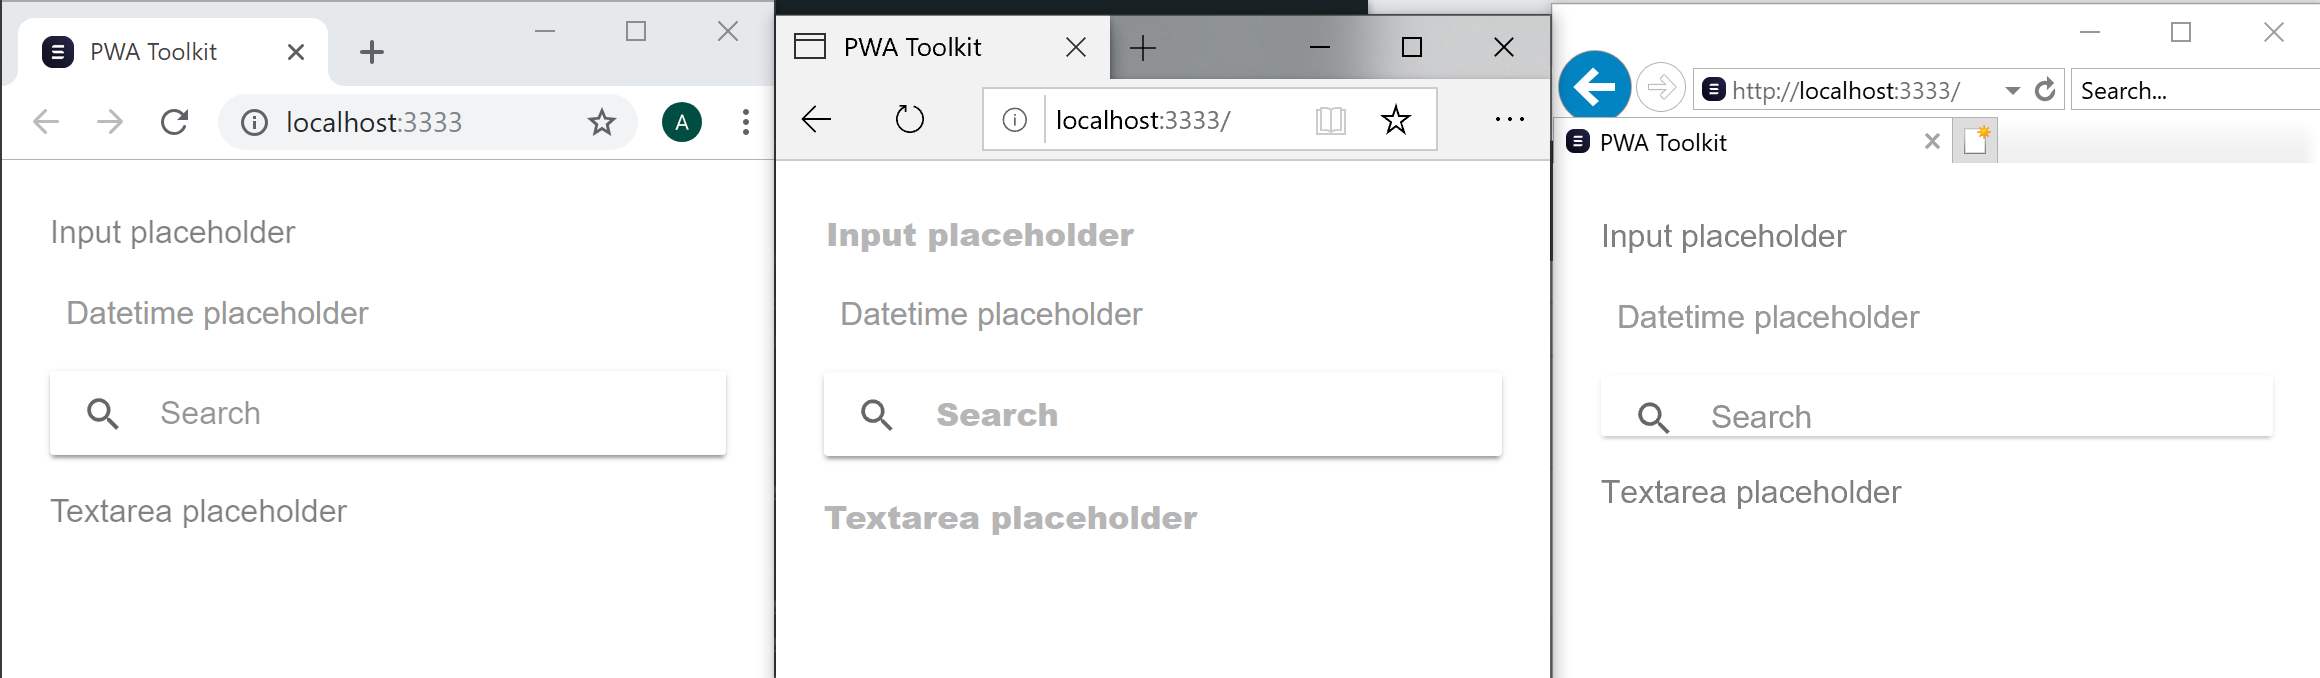Open Chrome profile avatar A
2320x678 pixels.
[x=682, y=122]
